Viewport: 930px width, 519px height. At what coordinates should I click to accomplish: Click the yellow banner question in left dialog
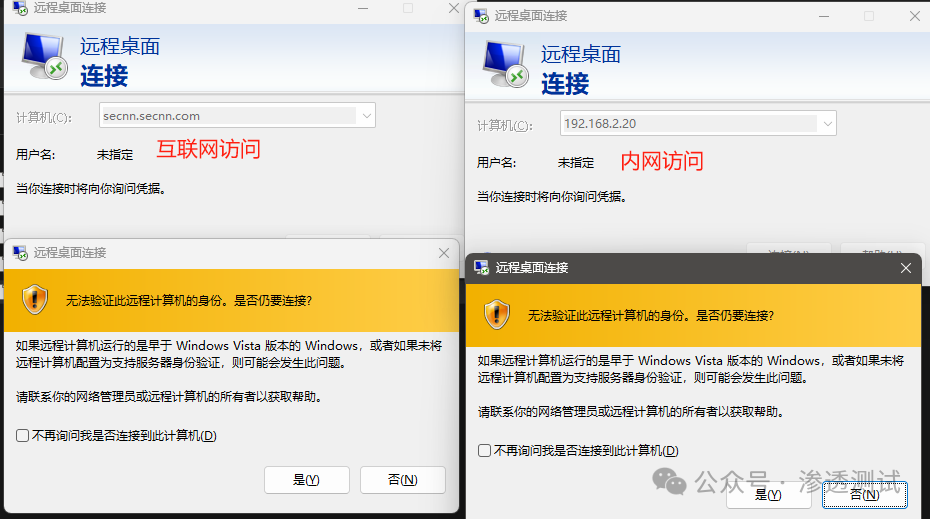pos(189,301)
